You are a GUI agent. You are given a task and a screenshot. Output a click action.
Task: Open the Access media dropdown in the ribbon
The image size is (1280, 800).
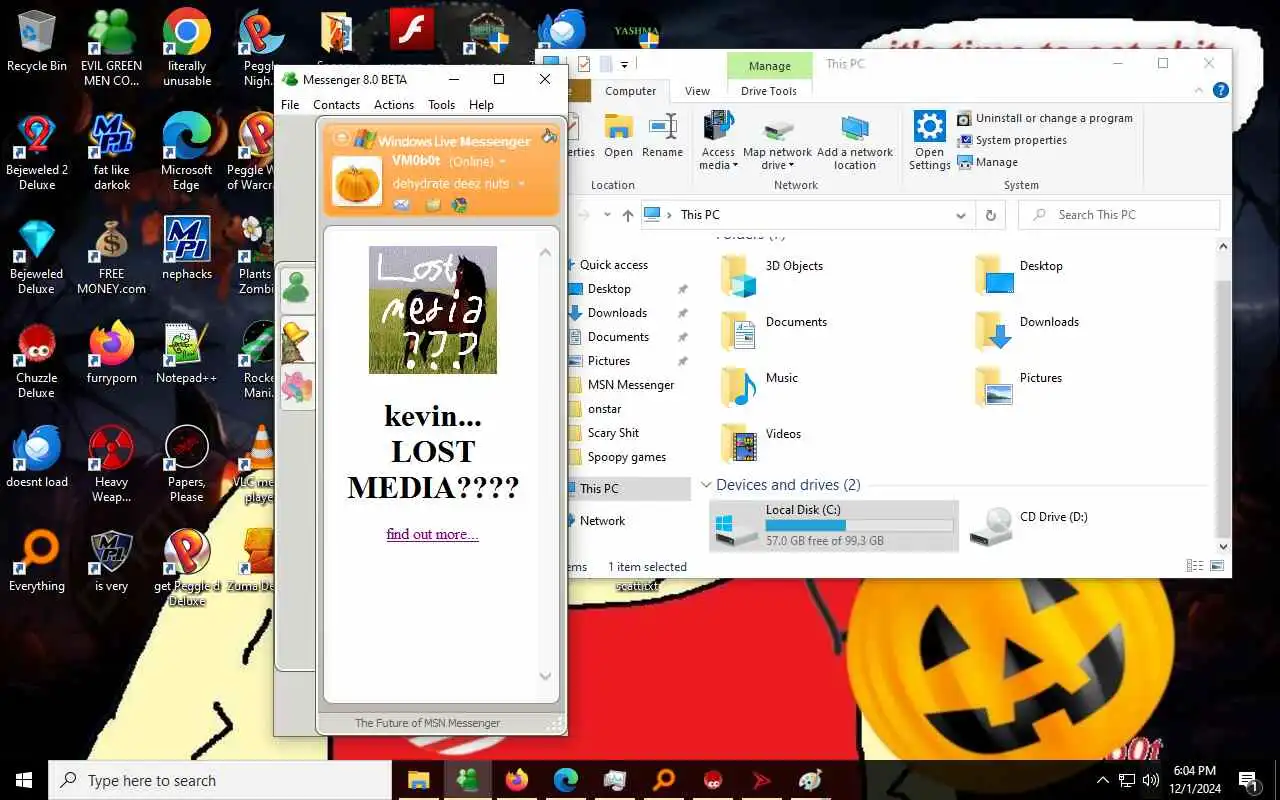(x=718, y=140)
